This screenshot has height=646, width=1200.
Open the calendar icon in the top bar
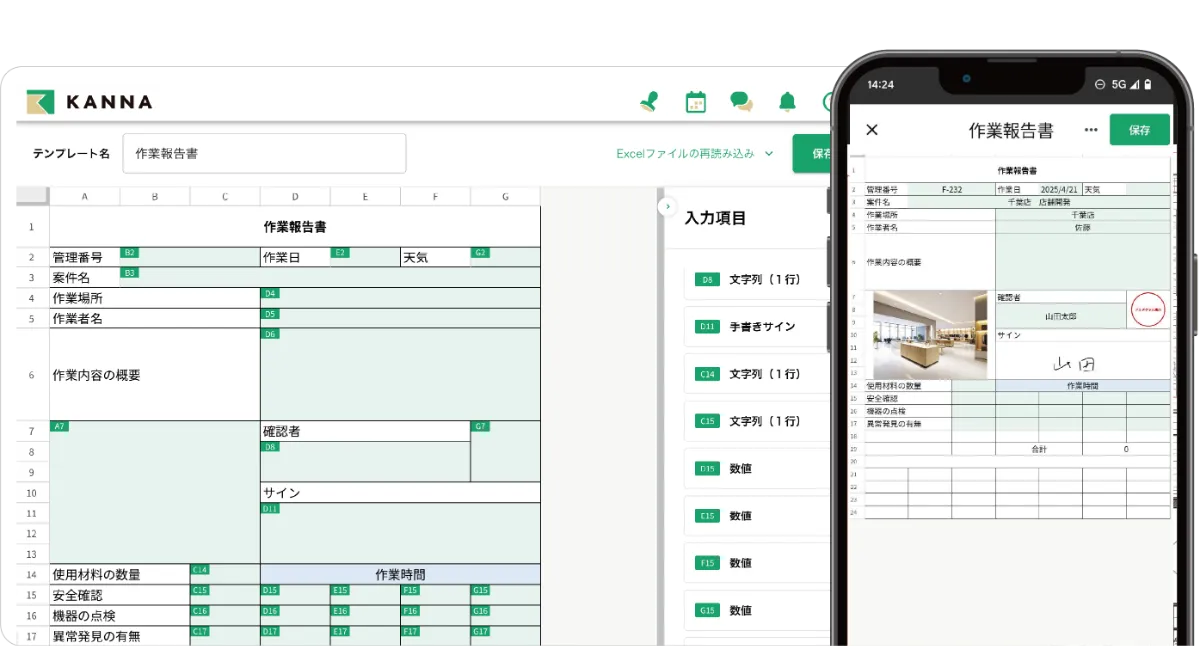[696, 101]
